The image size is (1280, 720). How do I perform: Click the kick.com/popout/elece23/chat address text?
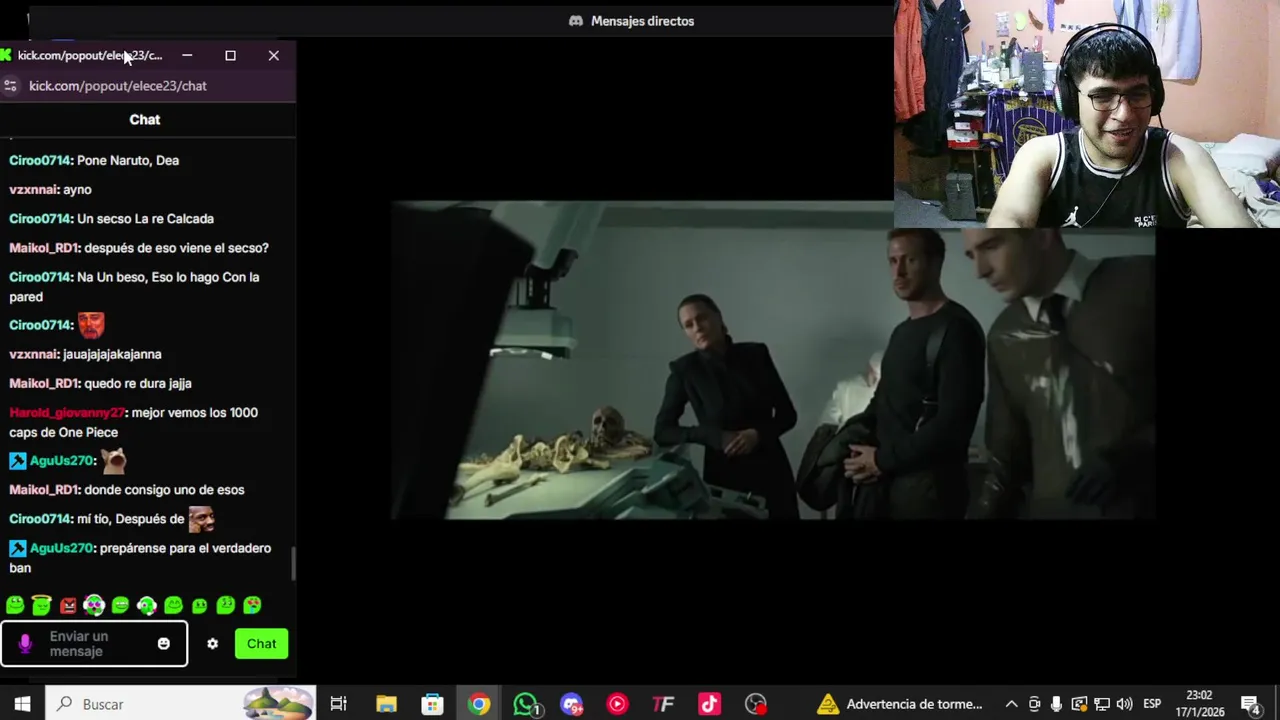pos(118,86)
